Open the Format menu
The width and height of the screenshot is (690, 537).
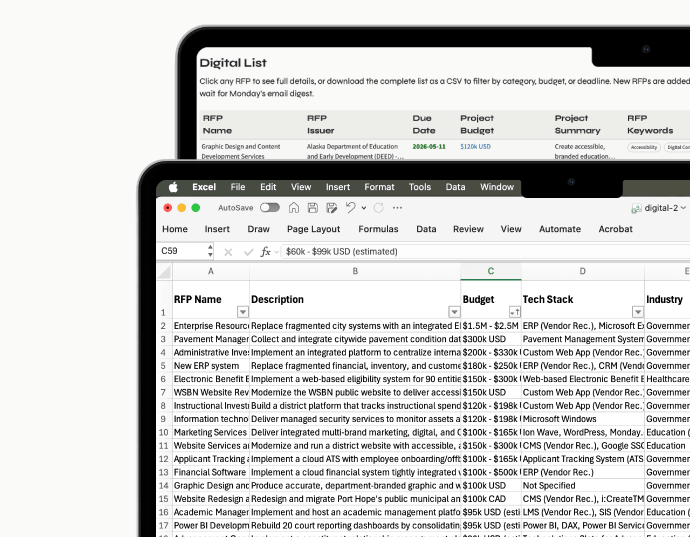click(379, 187)
